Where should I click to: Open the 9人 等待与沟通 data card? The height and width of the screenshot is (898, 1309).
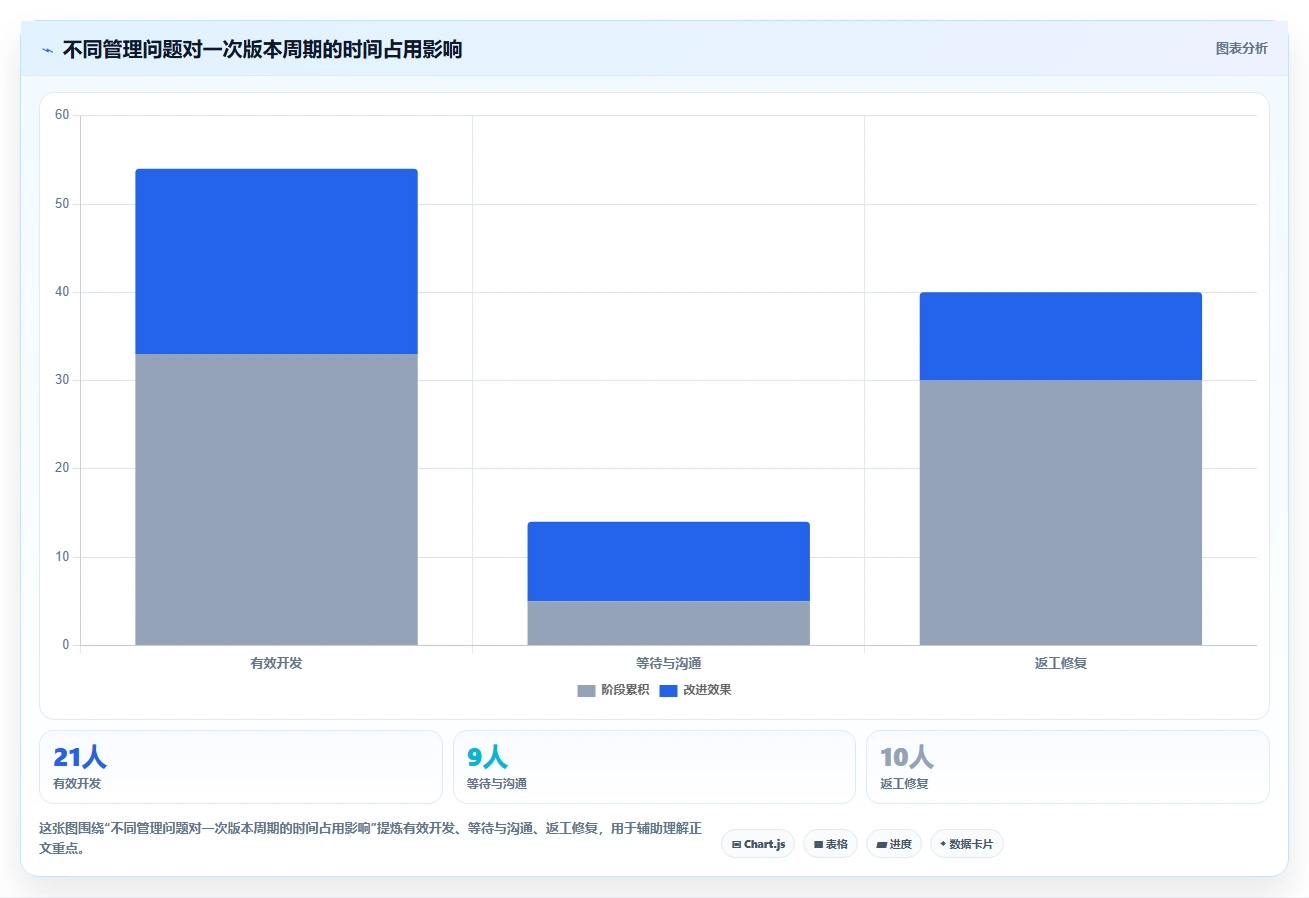click(654, 767)
